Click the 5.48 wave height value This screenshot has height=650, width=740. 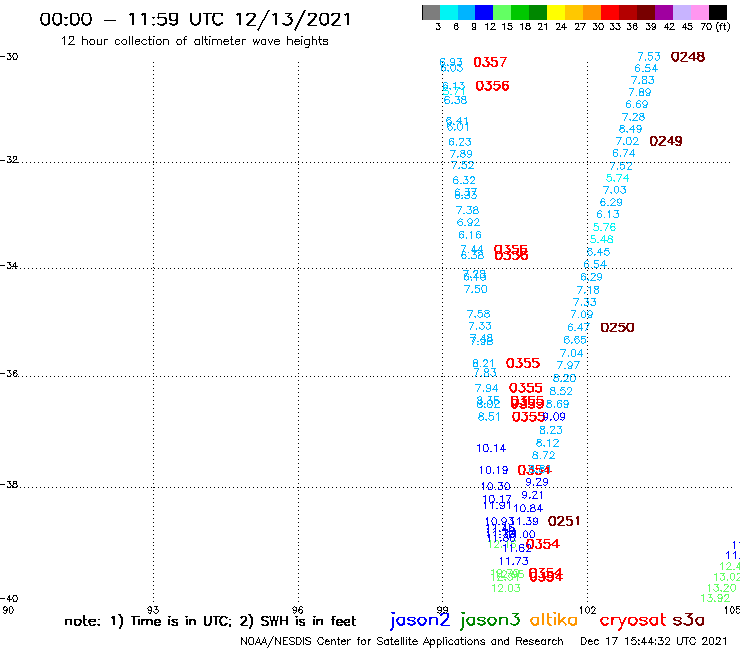pyautogui.click(x=602, y=239)
